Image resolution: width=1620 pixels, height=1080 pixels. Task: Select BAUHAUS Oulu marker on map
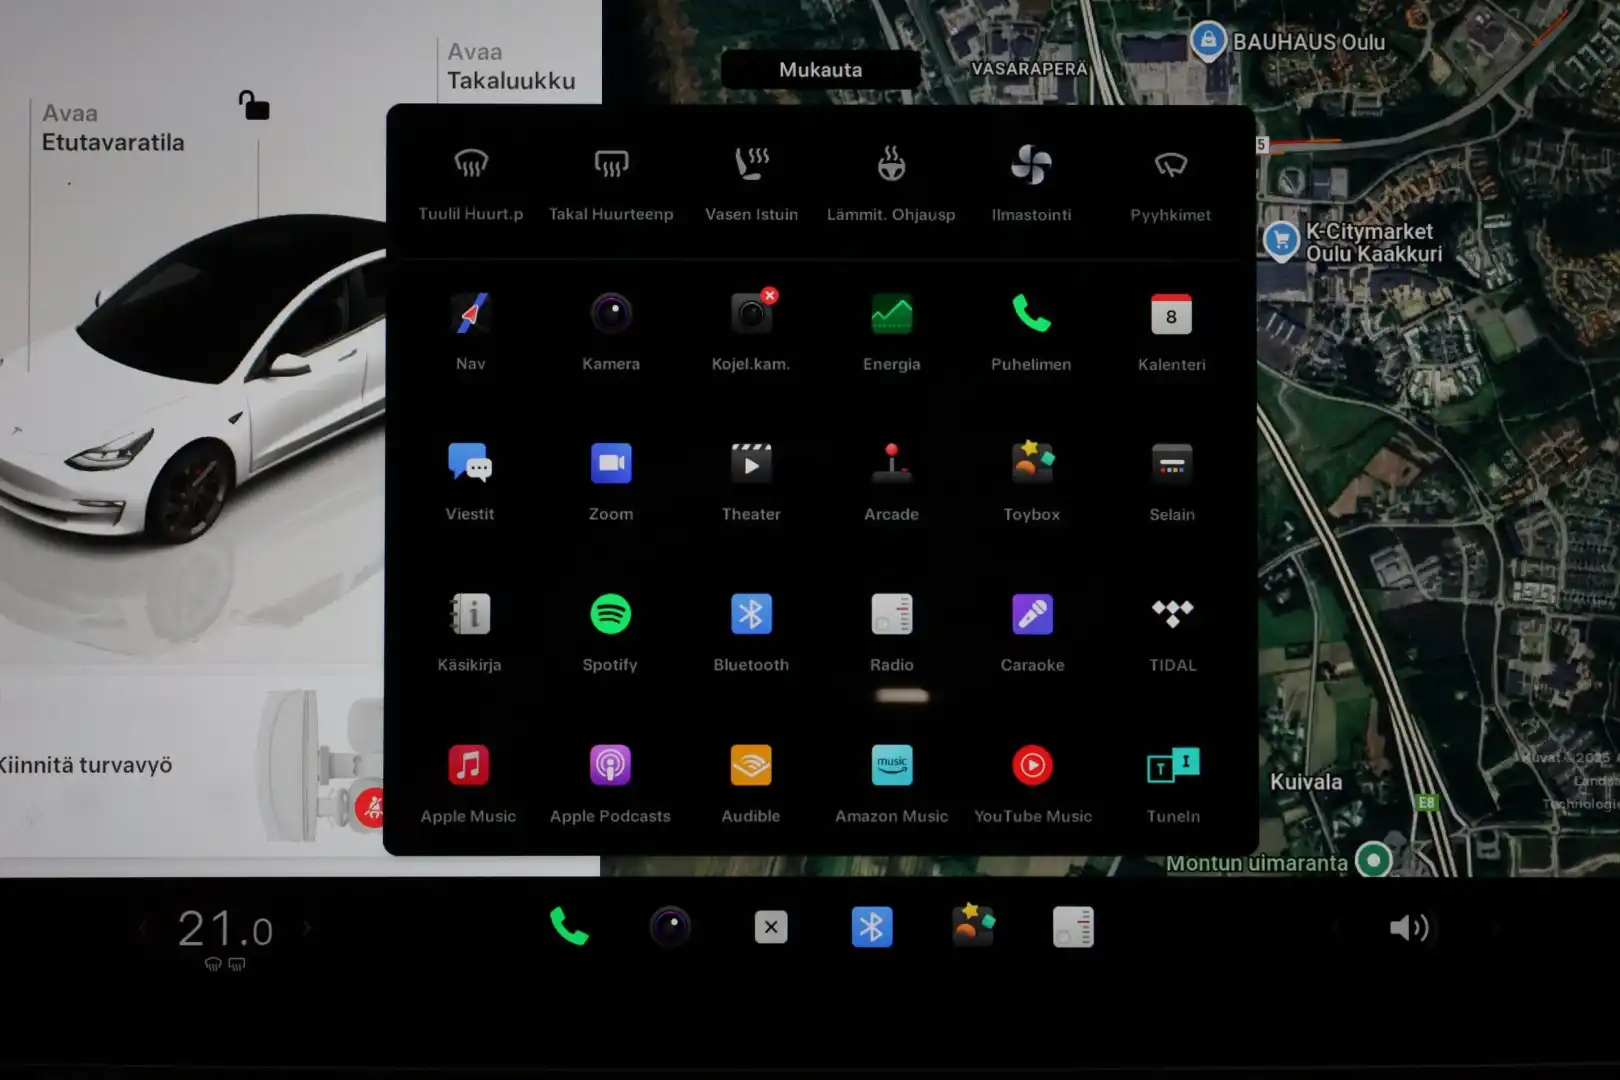point(1208,40)
